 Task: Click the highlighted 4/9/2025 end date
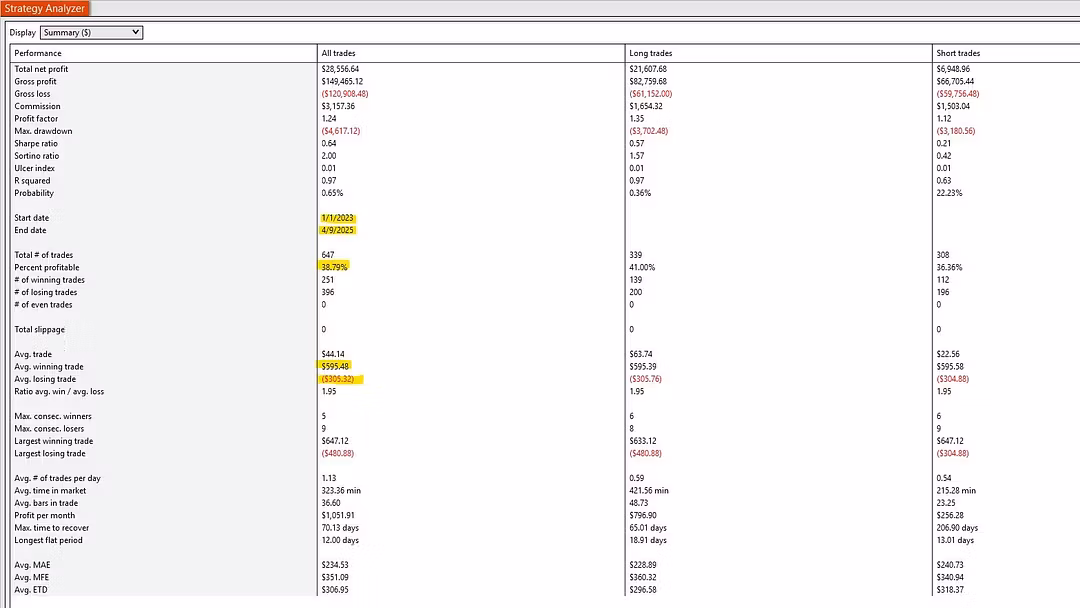pos(338,230)
